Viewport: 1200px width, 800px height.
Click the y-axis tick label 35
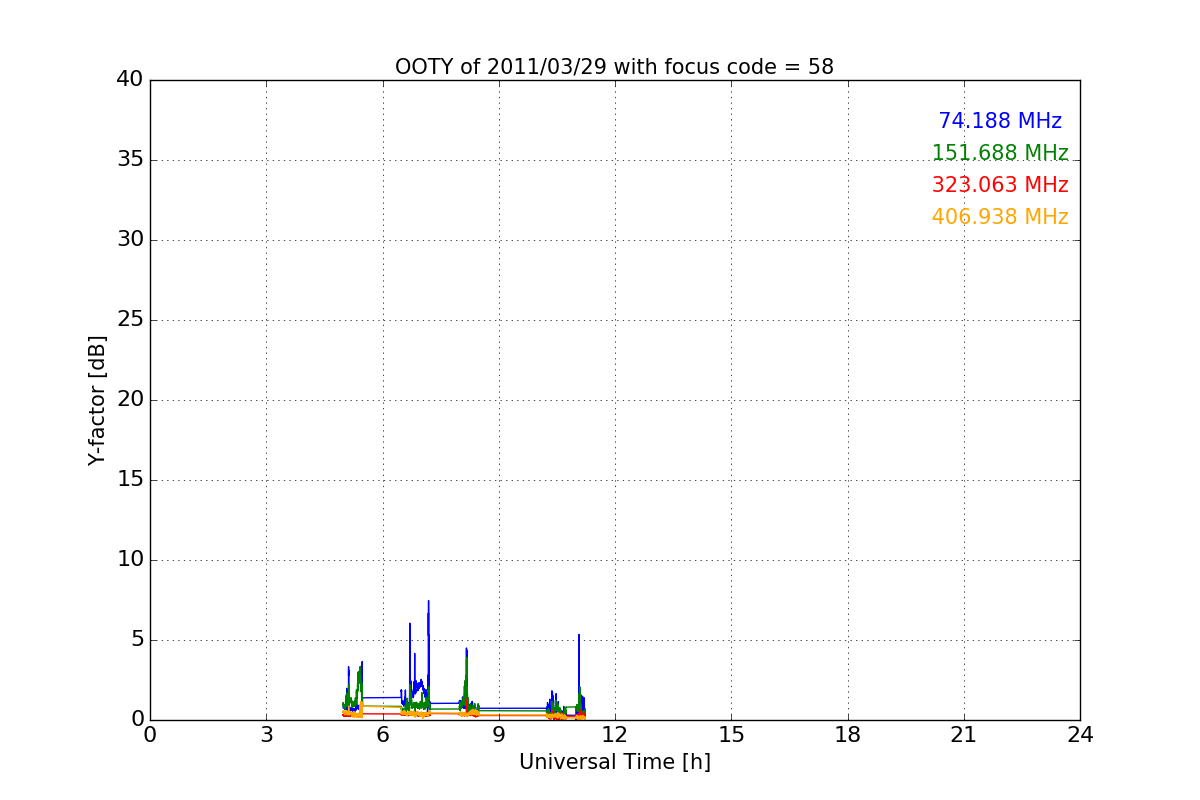130,160
